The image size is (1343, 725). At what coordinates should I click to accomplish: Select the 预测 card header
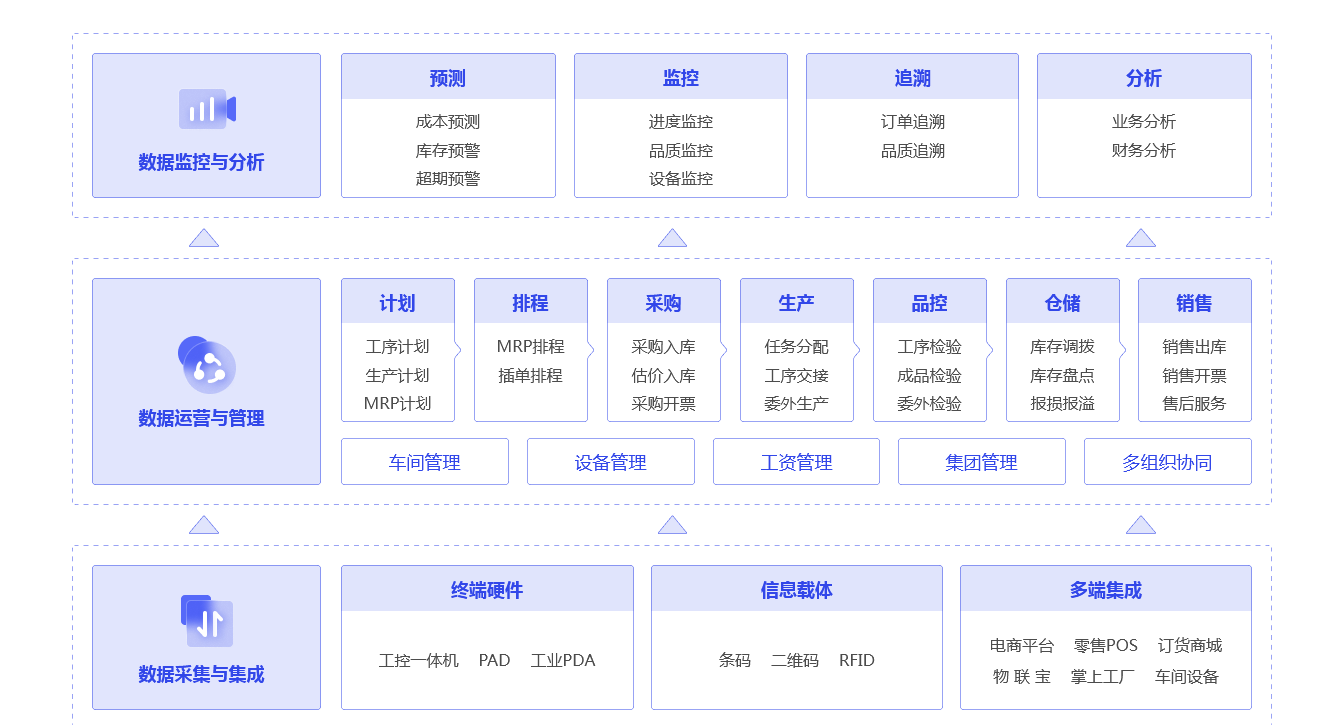point(448,78)
